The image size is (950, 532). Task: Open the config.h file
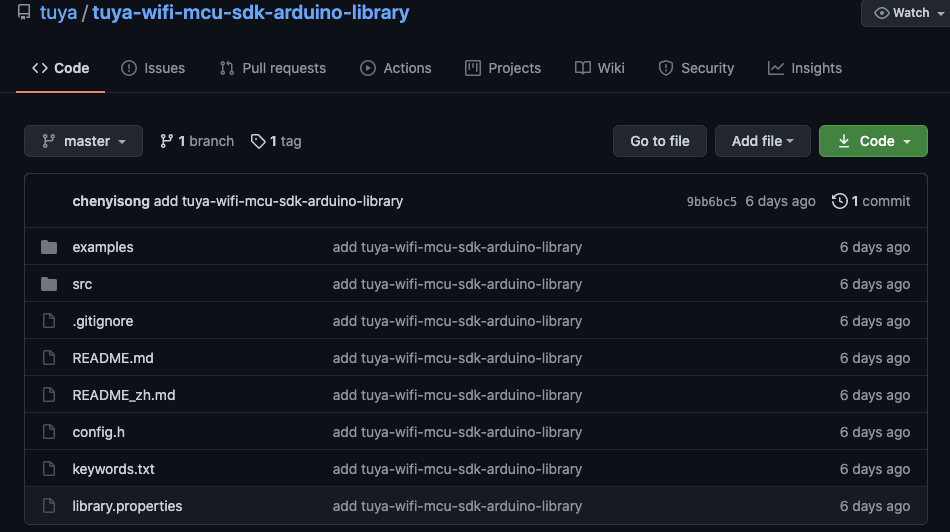(99, 432)
